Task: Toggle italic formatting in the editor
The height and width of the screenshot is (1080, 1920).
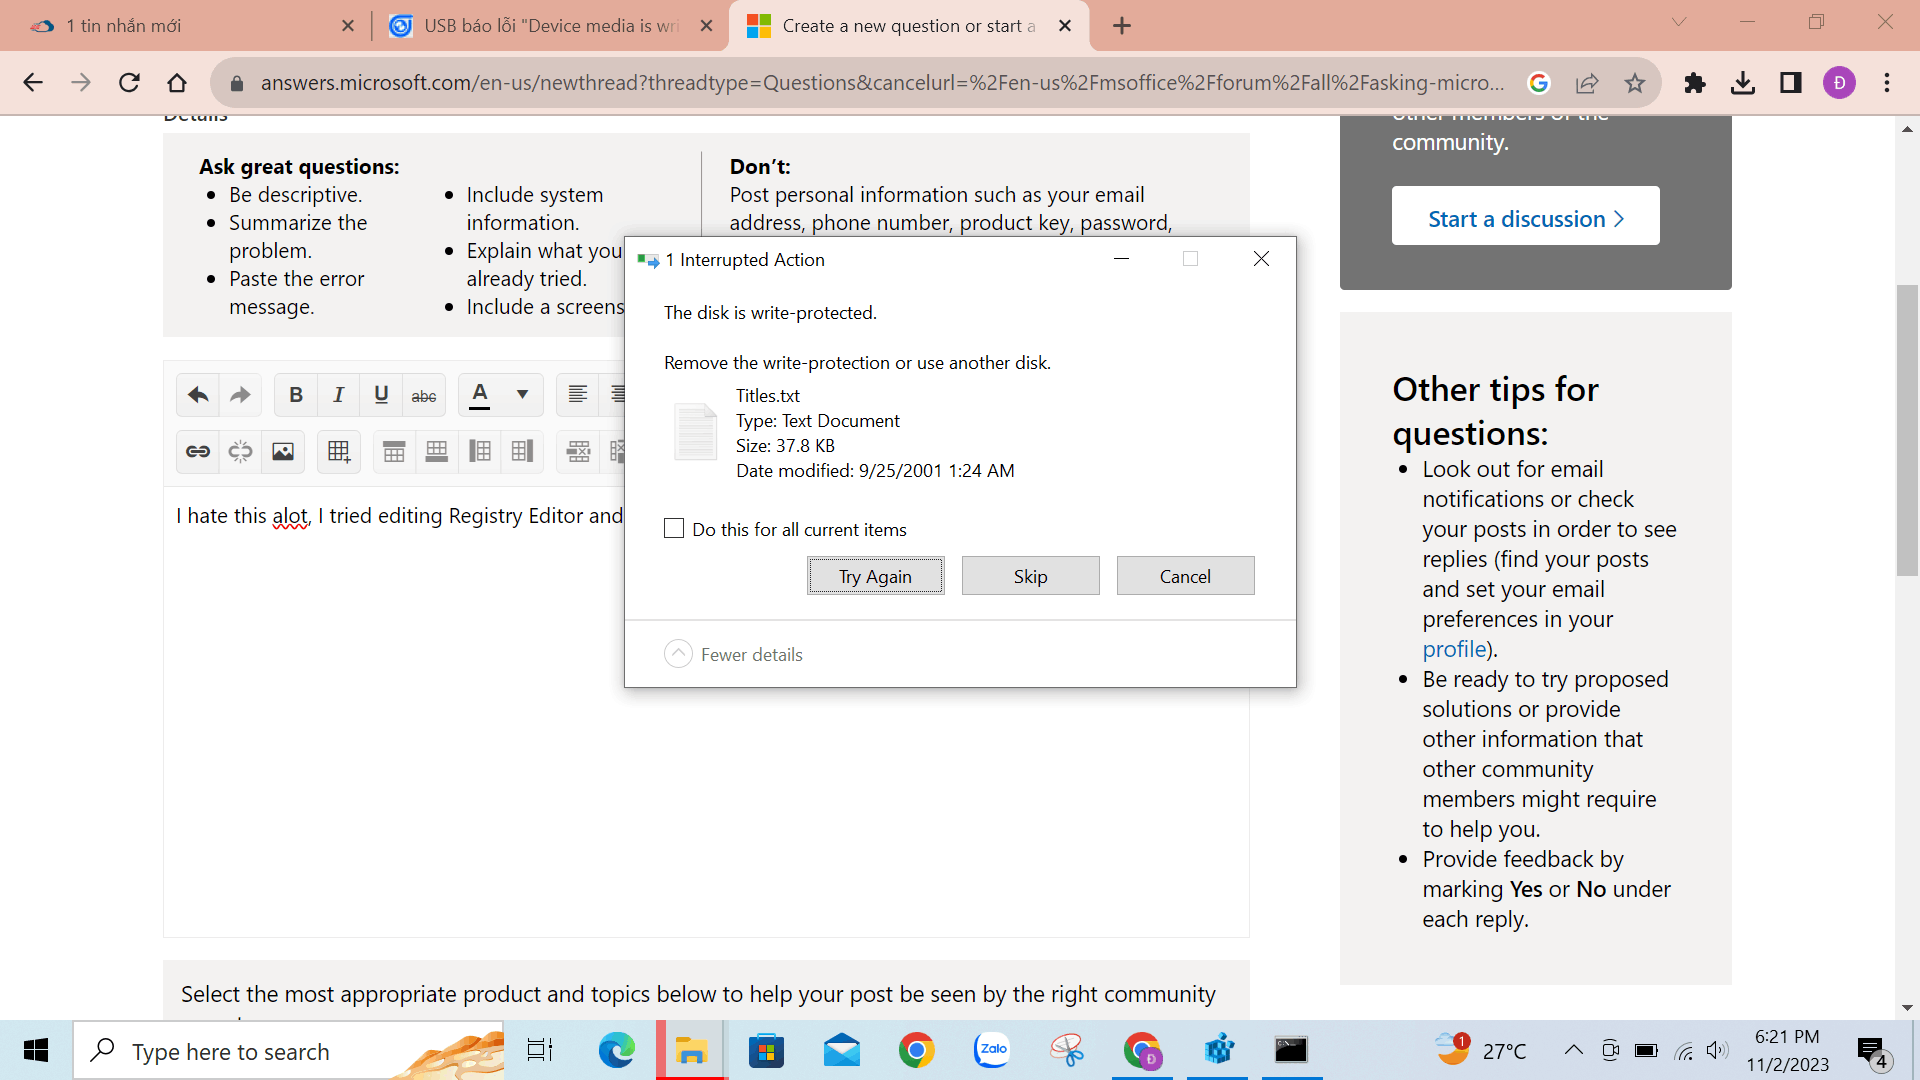Action: pyautogui.click(x=338, y=395)
